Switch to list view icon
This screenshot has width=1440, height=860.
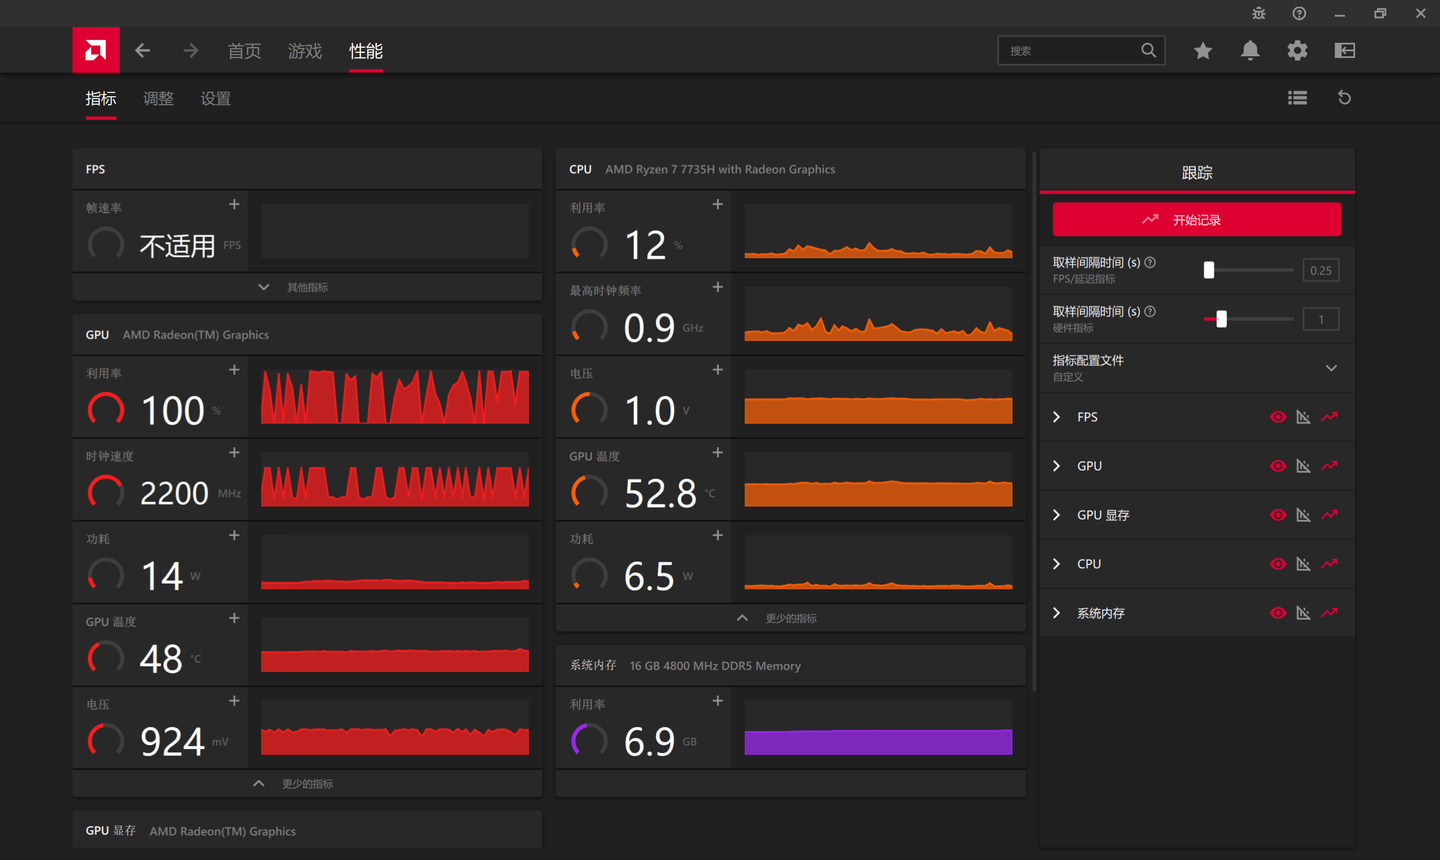pos(1298,98)
